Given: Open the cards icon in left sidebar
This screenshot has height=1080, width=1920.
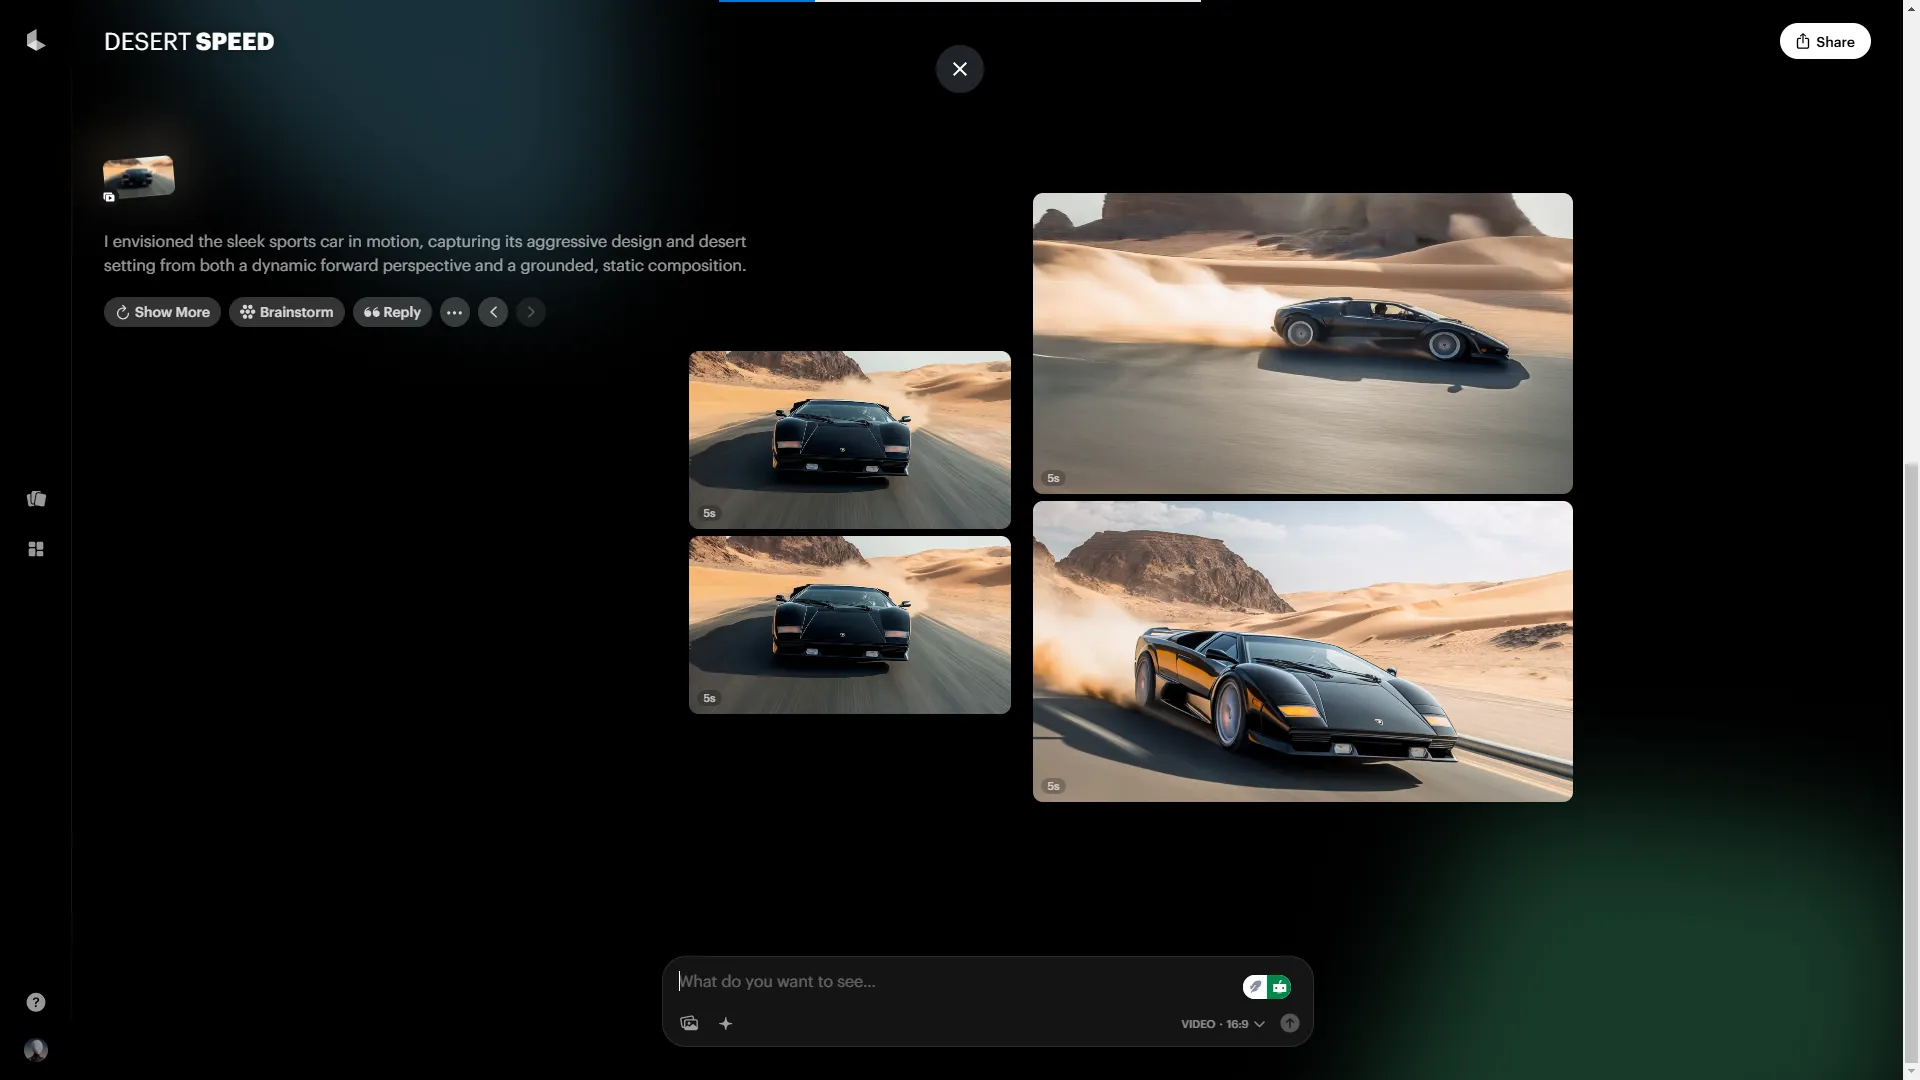Looking at the screenshot, I should click(x=36, y=499).
